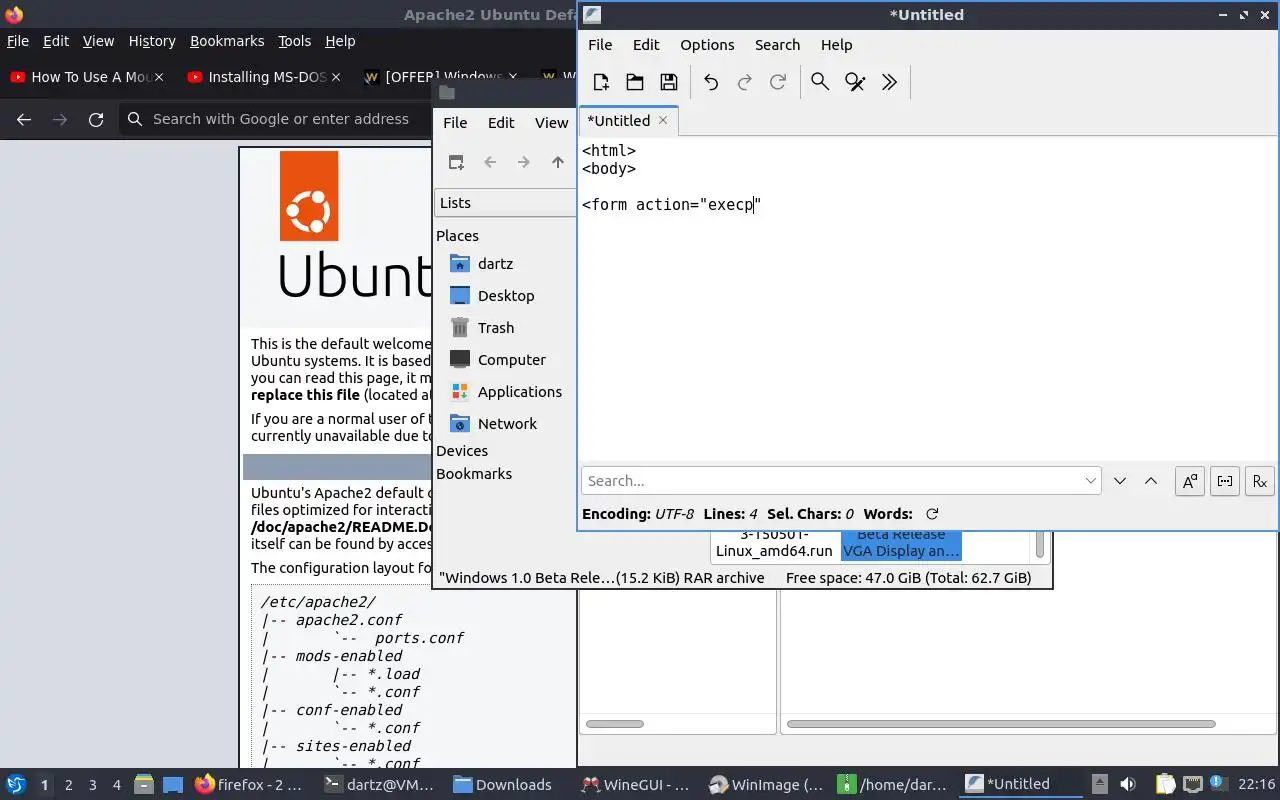
Task: Toggle Whole Word search option
Action: coord(1224,481)
